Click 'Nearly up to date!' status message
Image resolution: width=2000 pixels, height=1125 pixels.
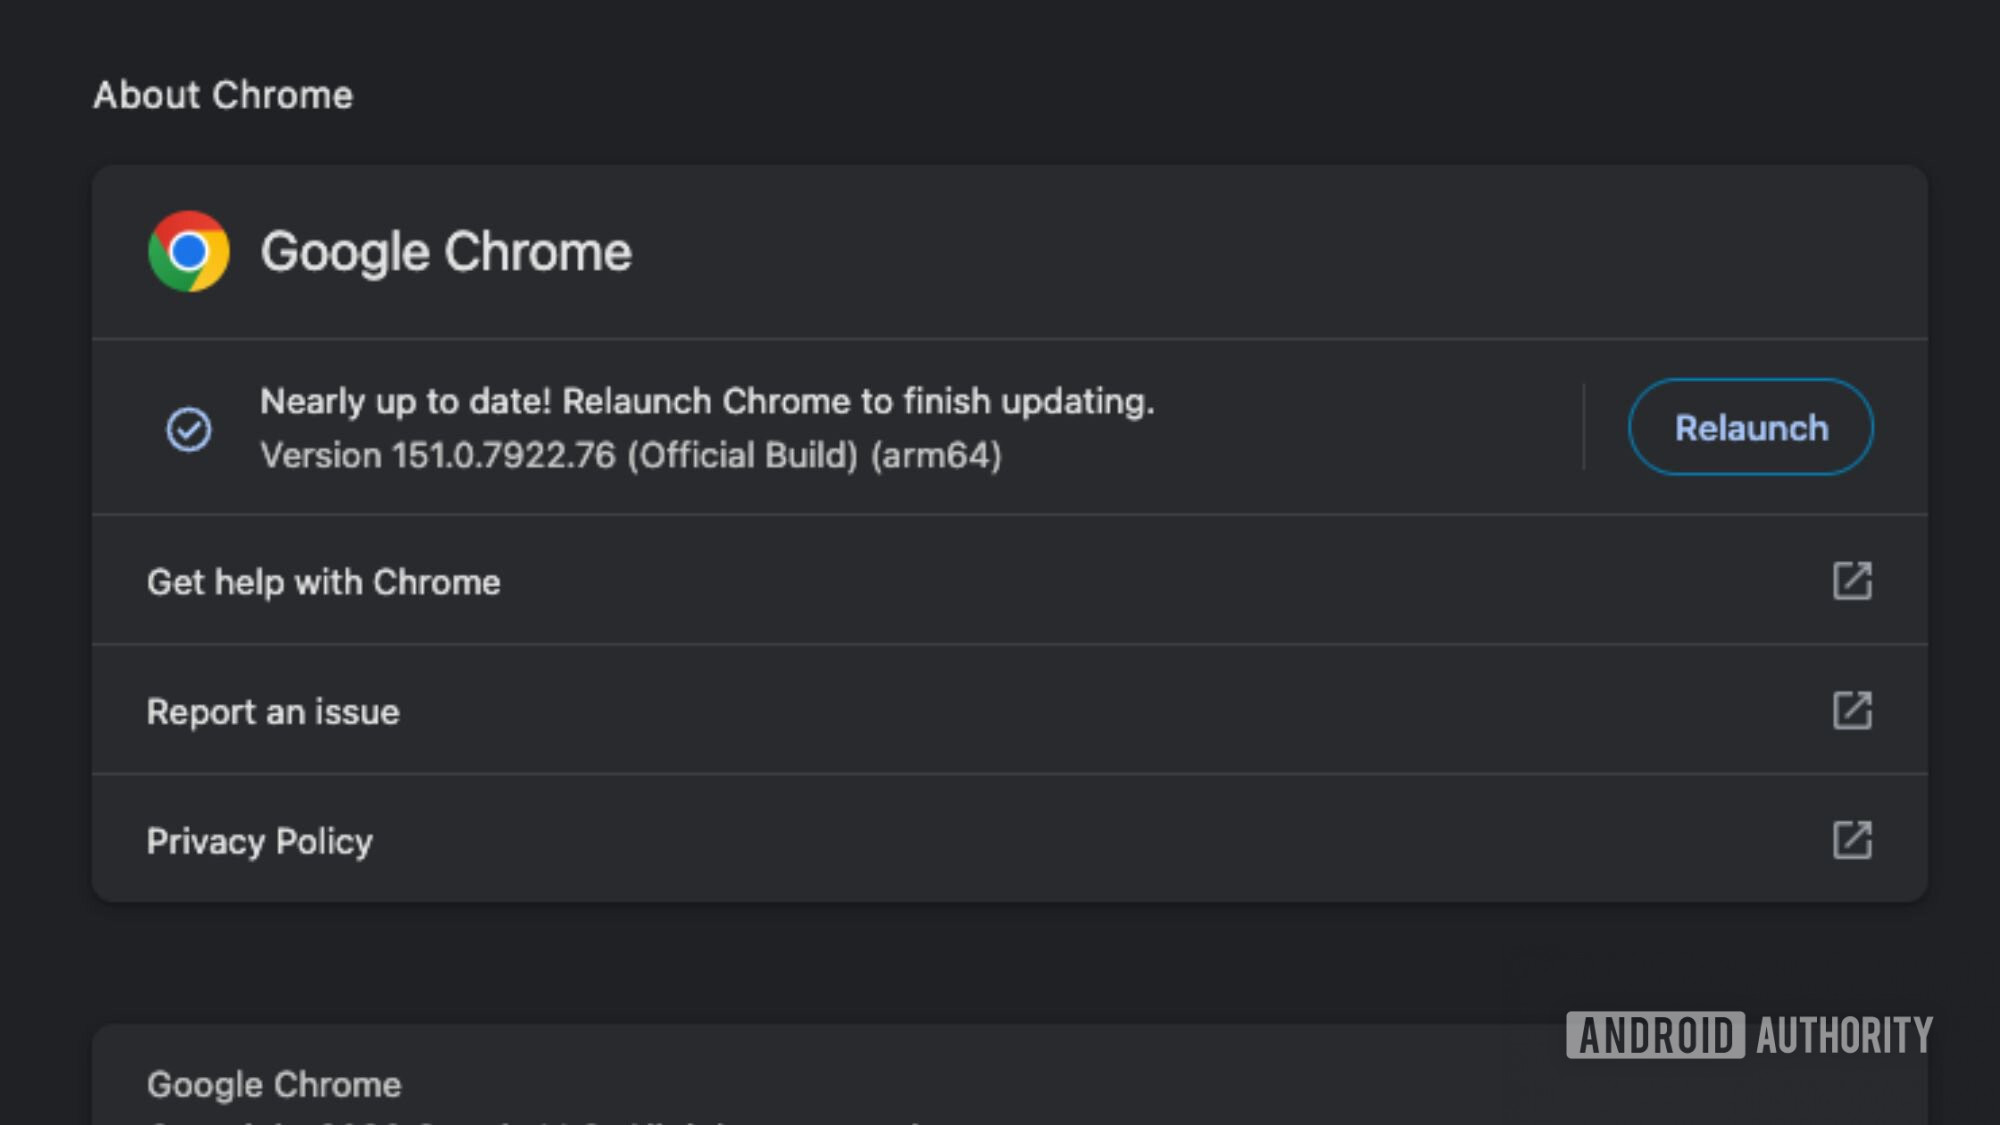click(x=707, y=402)
